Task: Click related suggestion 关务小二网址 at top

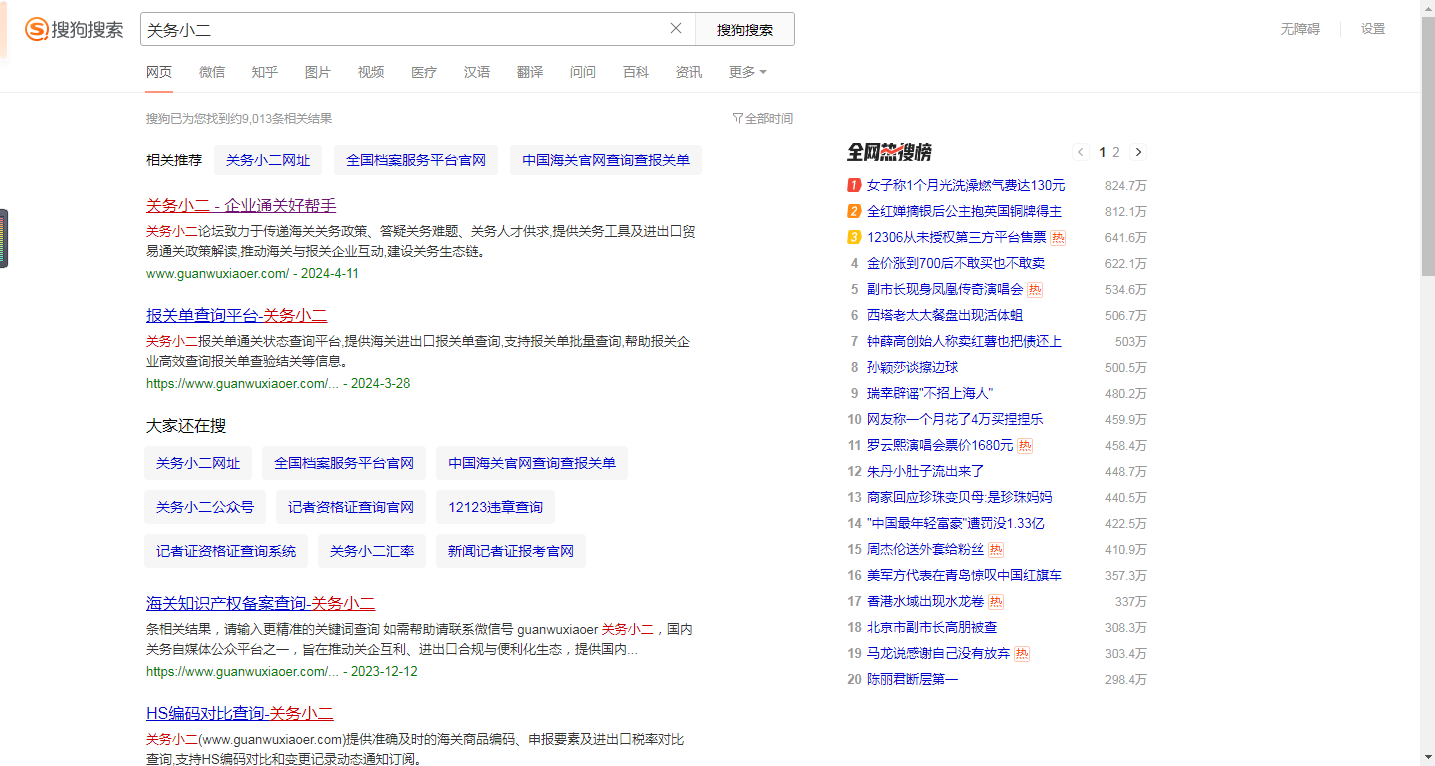Action: click(268, 160)
